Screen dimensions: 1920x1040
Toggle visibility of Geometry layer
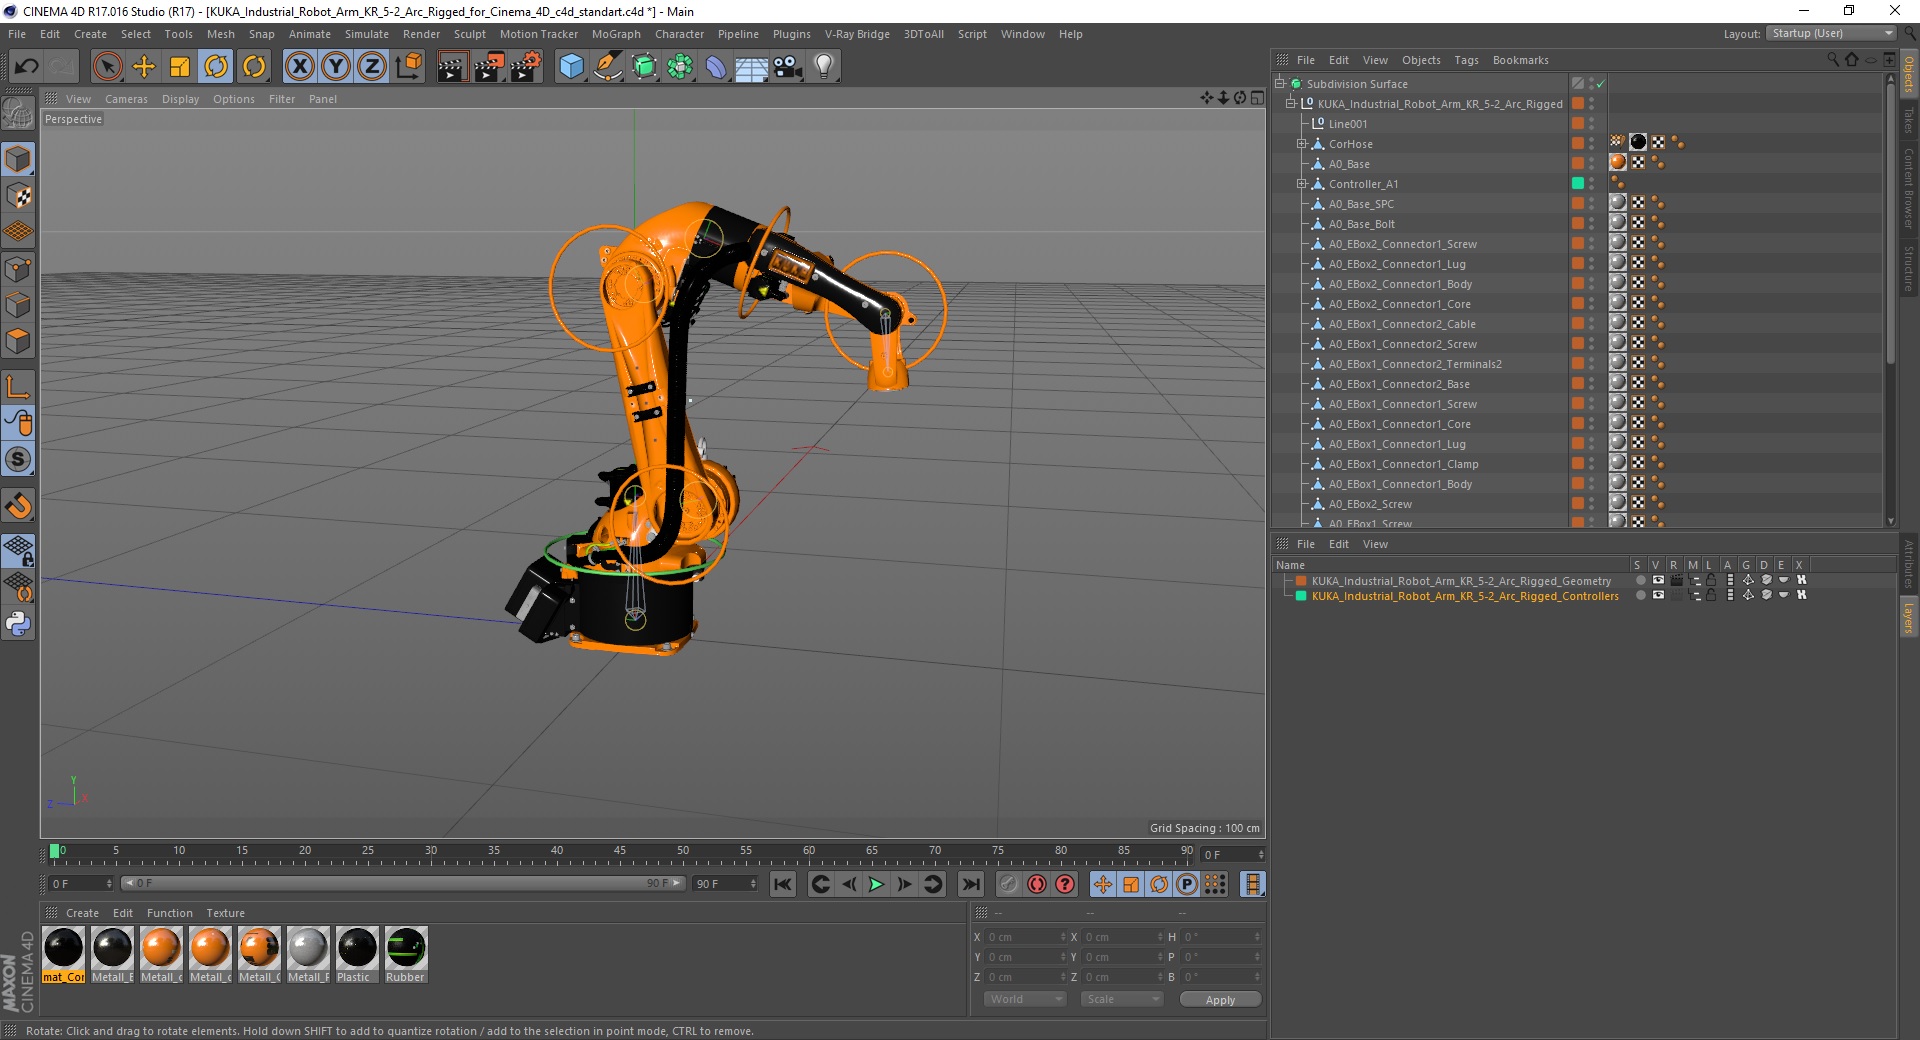(1658, 580)
